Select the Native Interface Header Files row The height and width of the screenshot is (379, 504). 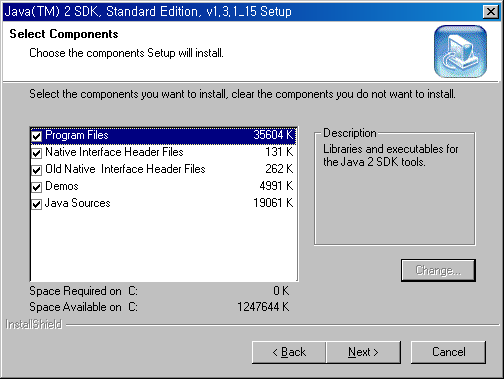click(163, 152)
